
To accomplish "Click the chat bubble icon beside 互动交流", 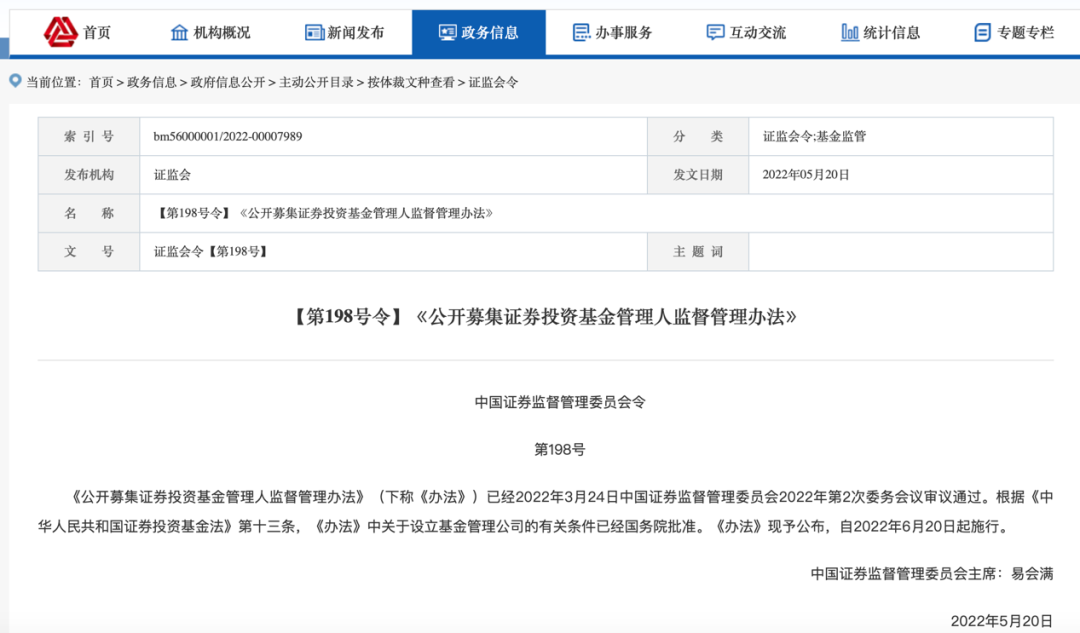I will [x=716, y=32].
